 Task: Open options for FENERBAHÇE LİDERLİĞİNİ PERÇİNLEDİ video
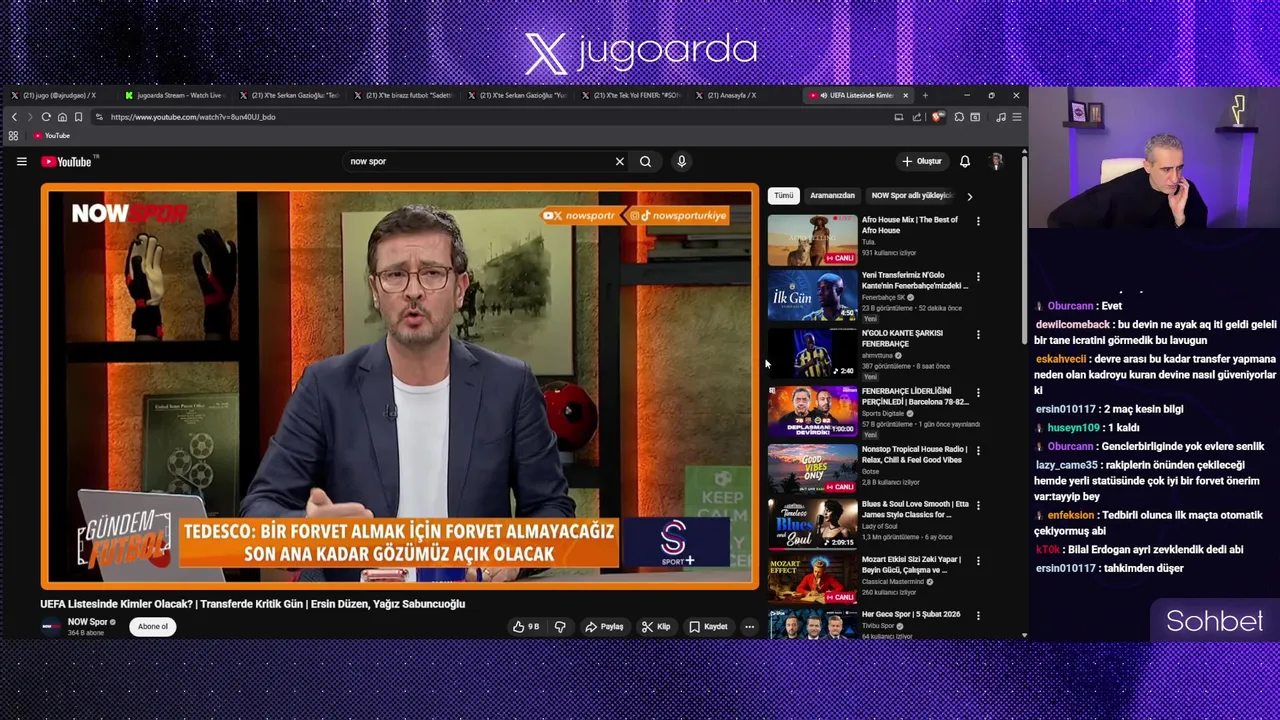point(978,392)
